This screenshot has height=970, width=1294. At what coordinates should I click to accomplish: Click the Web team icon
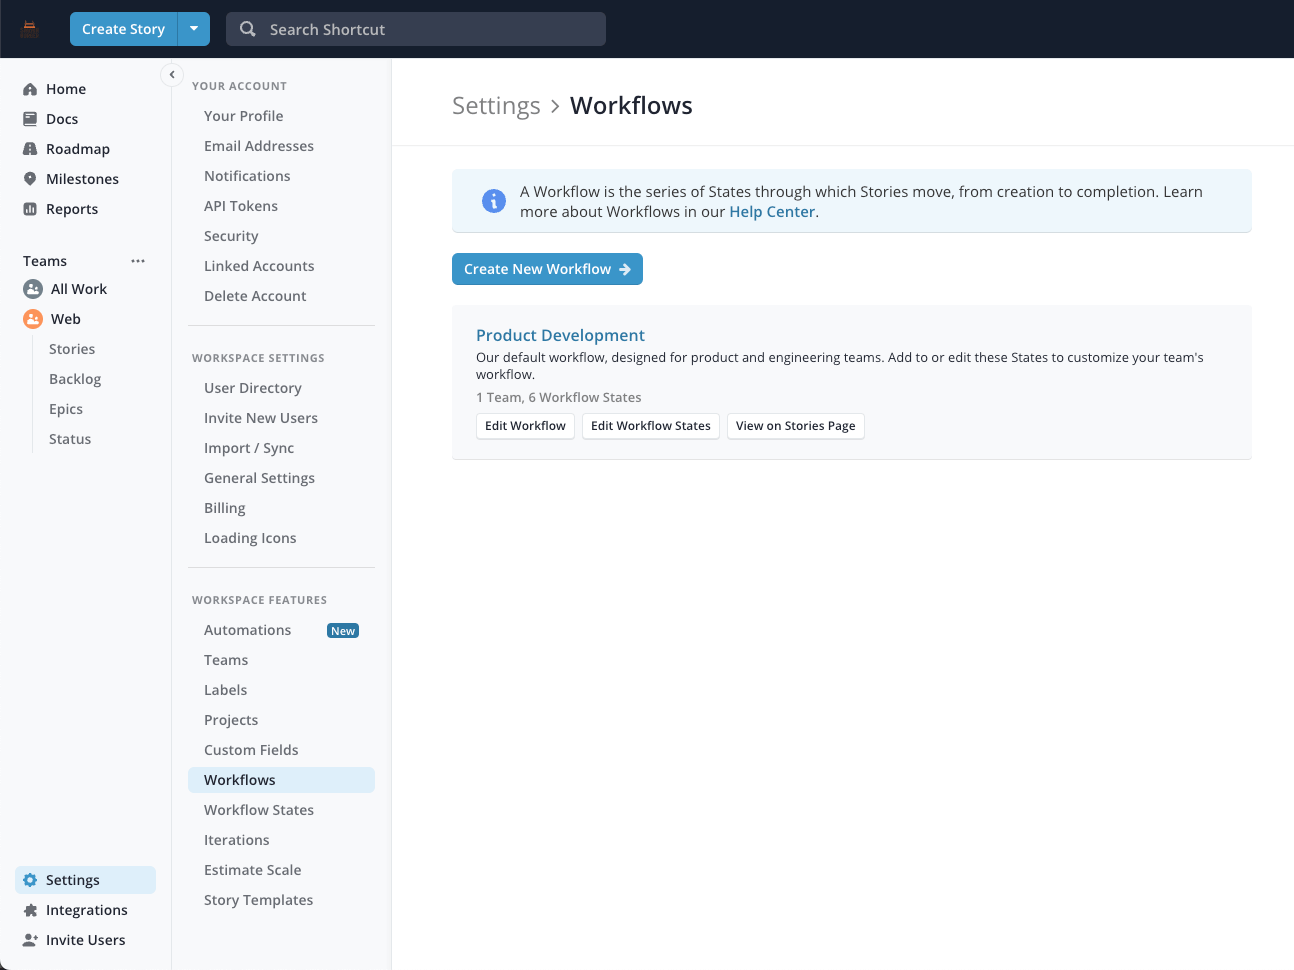point(33,319)
